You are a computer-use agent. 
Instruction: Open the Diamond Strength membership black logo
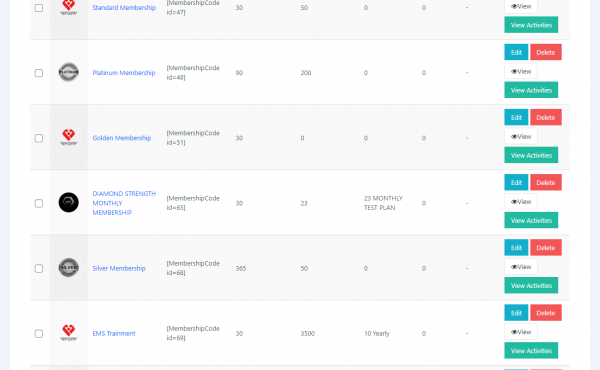click(68, 202)
